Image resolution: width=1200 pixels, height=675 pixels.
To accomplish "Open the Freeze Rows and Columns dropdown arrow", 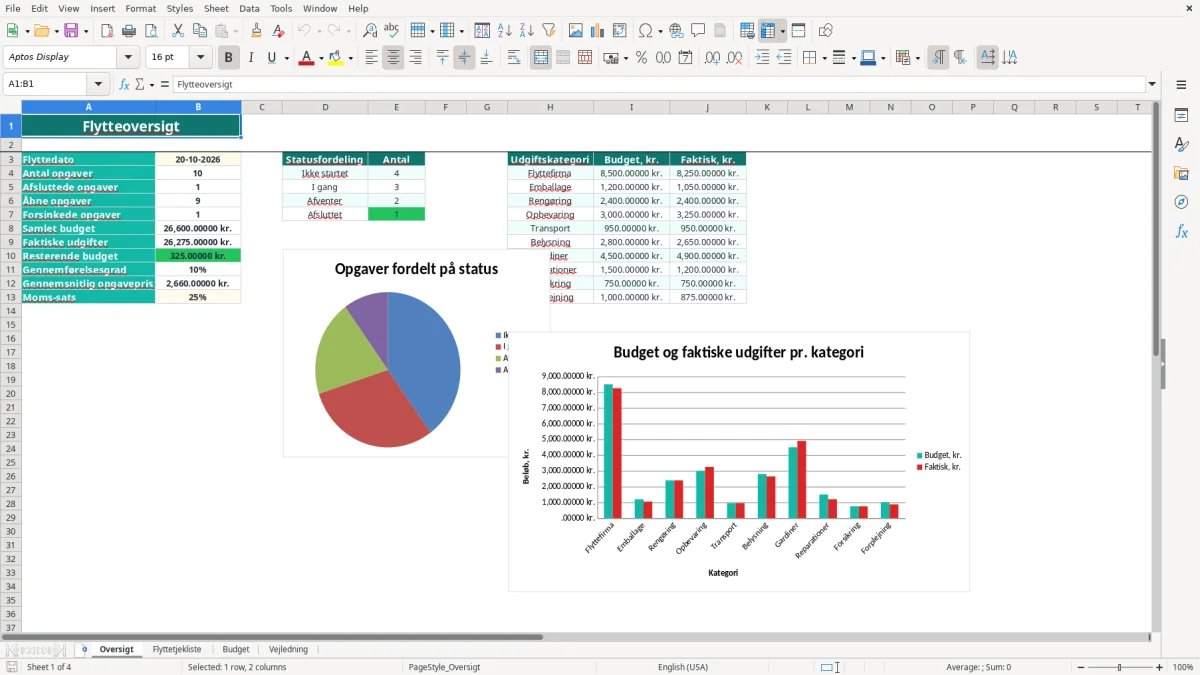I will [x=783, y=31].
